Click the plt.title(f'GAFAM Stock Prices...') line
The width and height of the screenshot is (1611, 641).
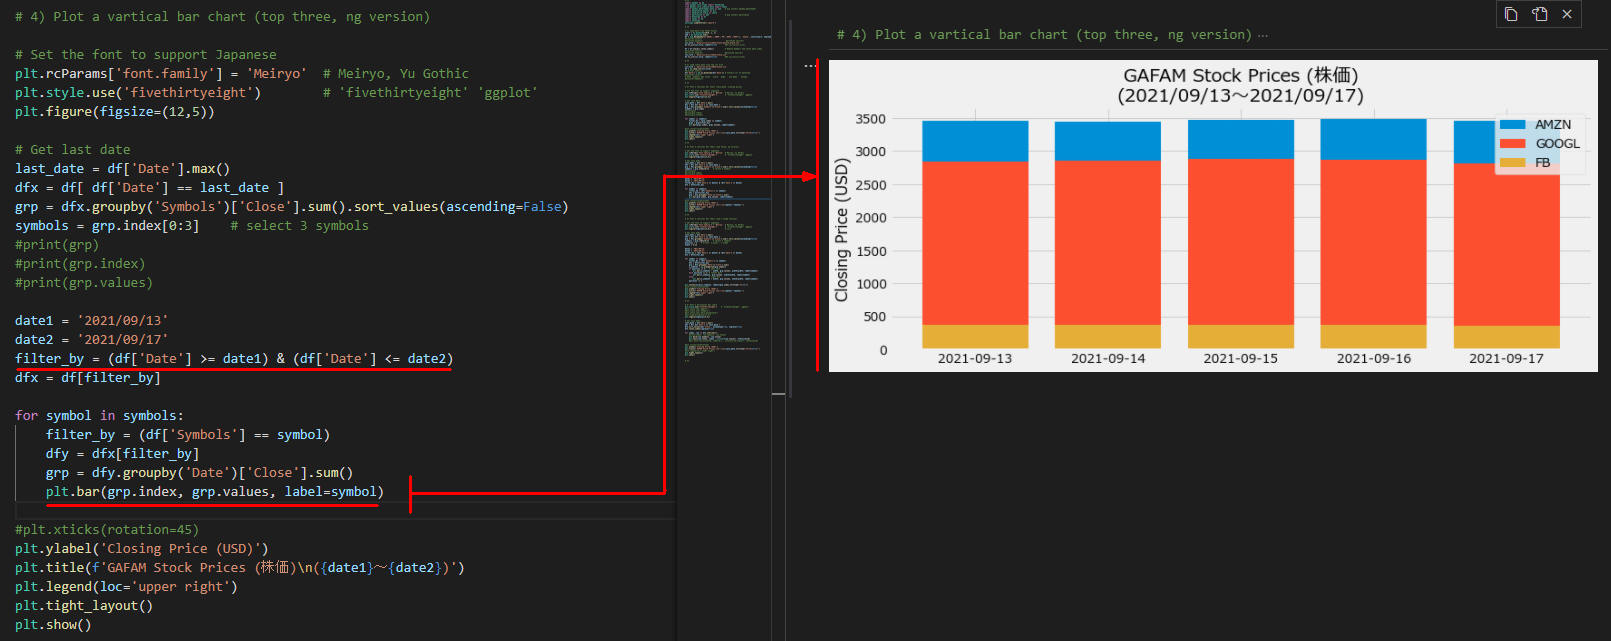pos(240,568)
